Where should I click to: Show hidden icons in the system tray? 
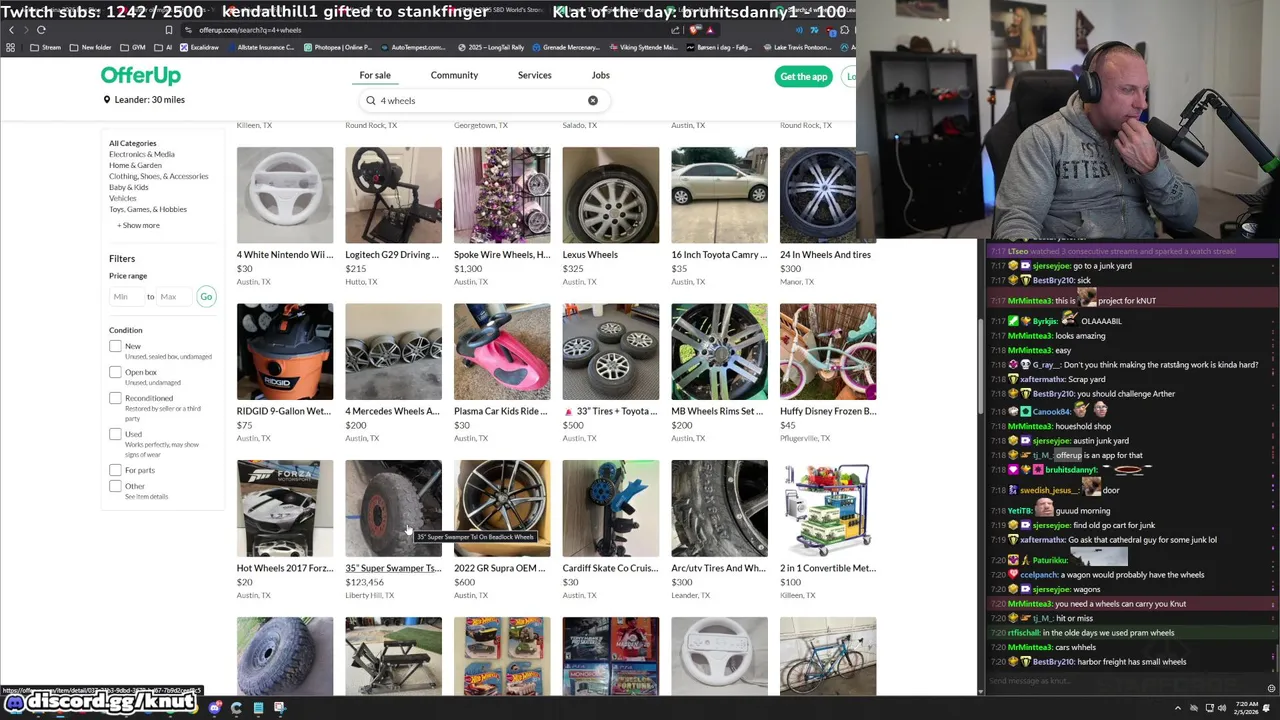click(1178, 708)
